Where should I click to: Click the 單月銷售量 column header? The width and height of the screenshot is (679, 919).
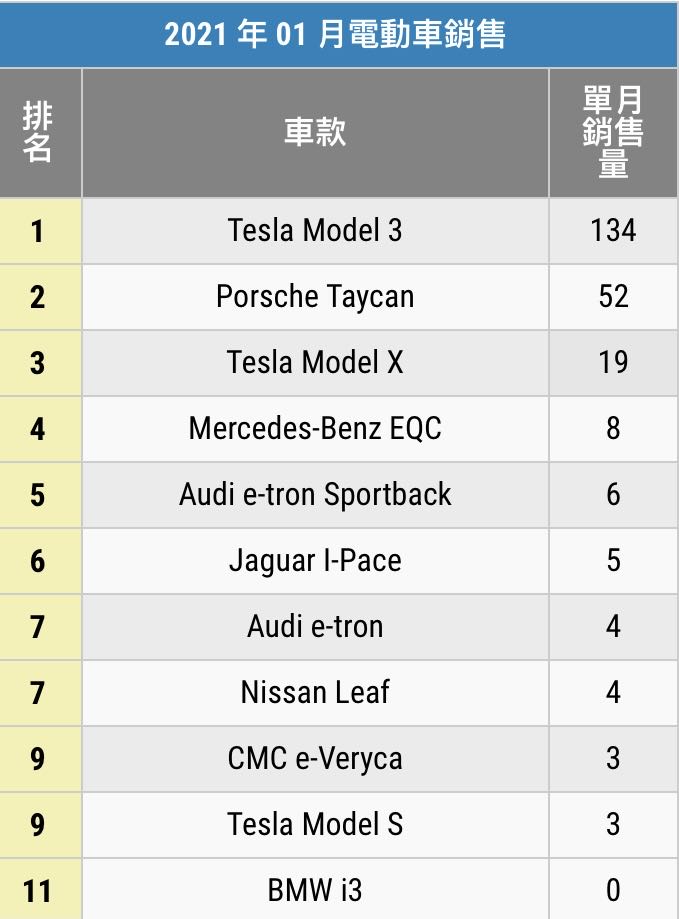point(613,132)
